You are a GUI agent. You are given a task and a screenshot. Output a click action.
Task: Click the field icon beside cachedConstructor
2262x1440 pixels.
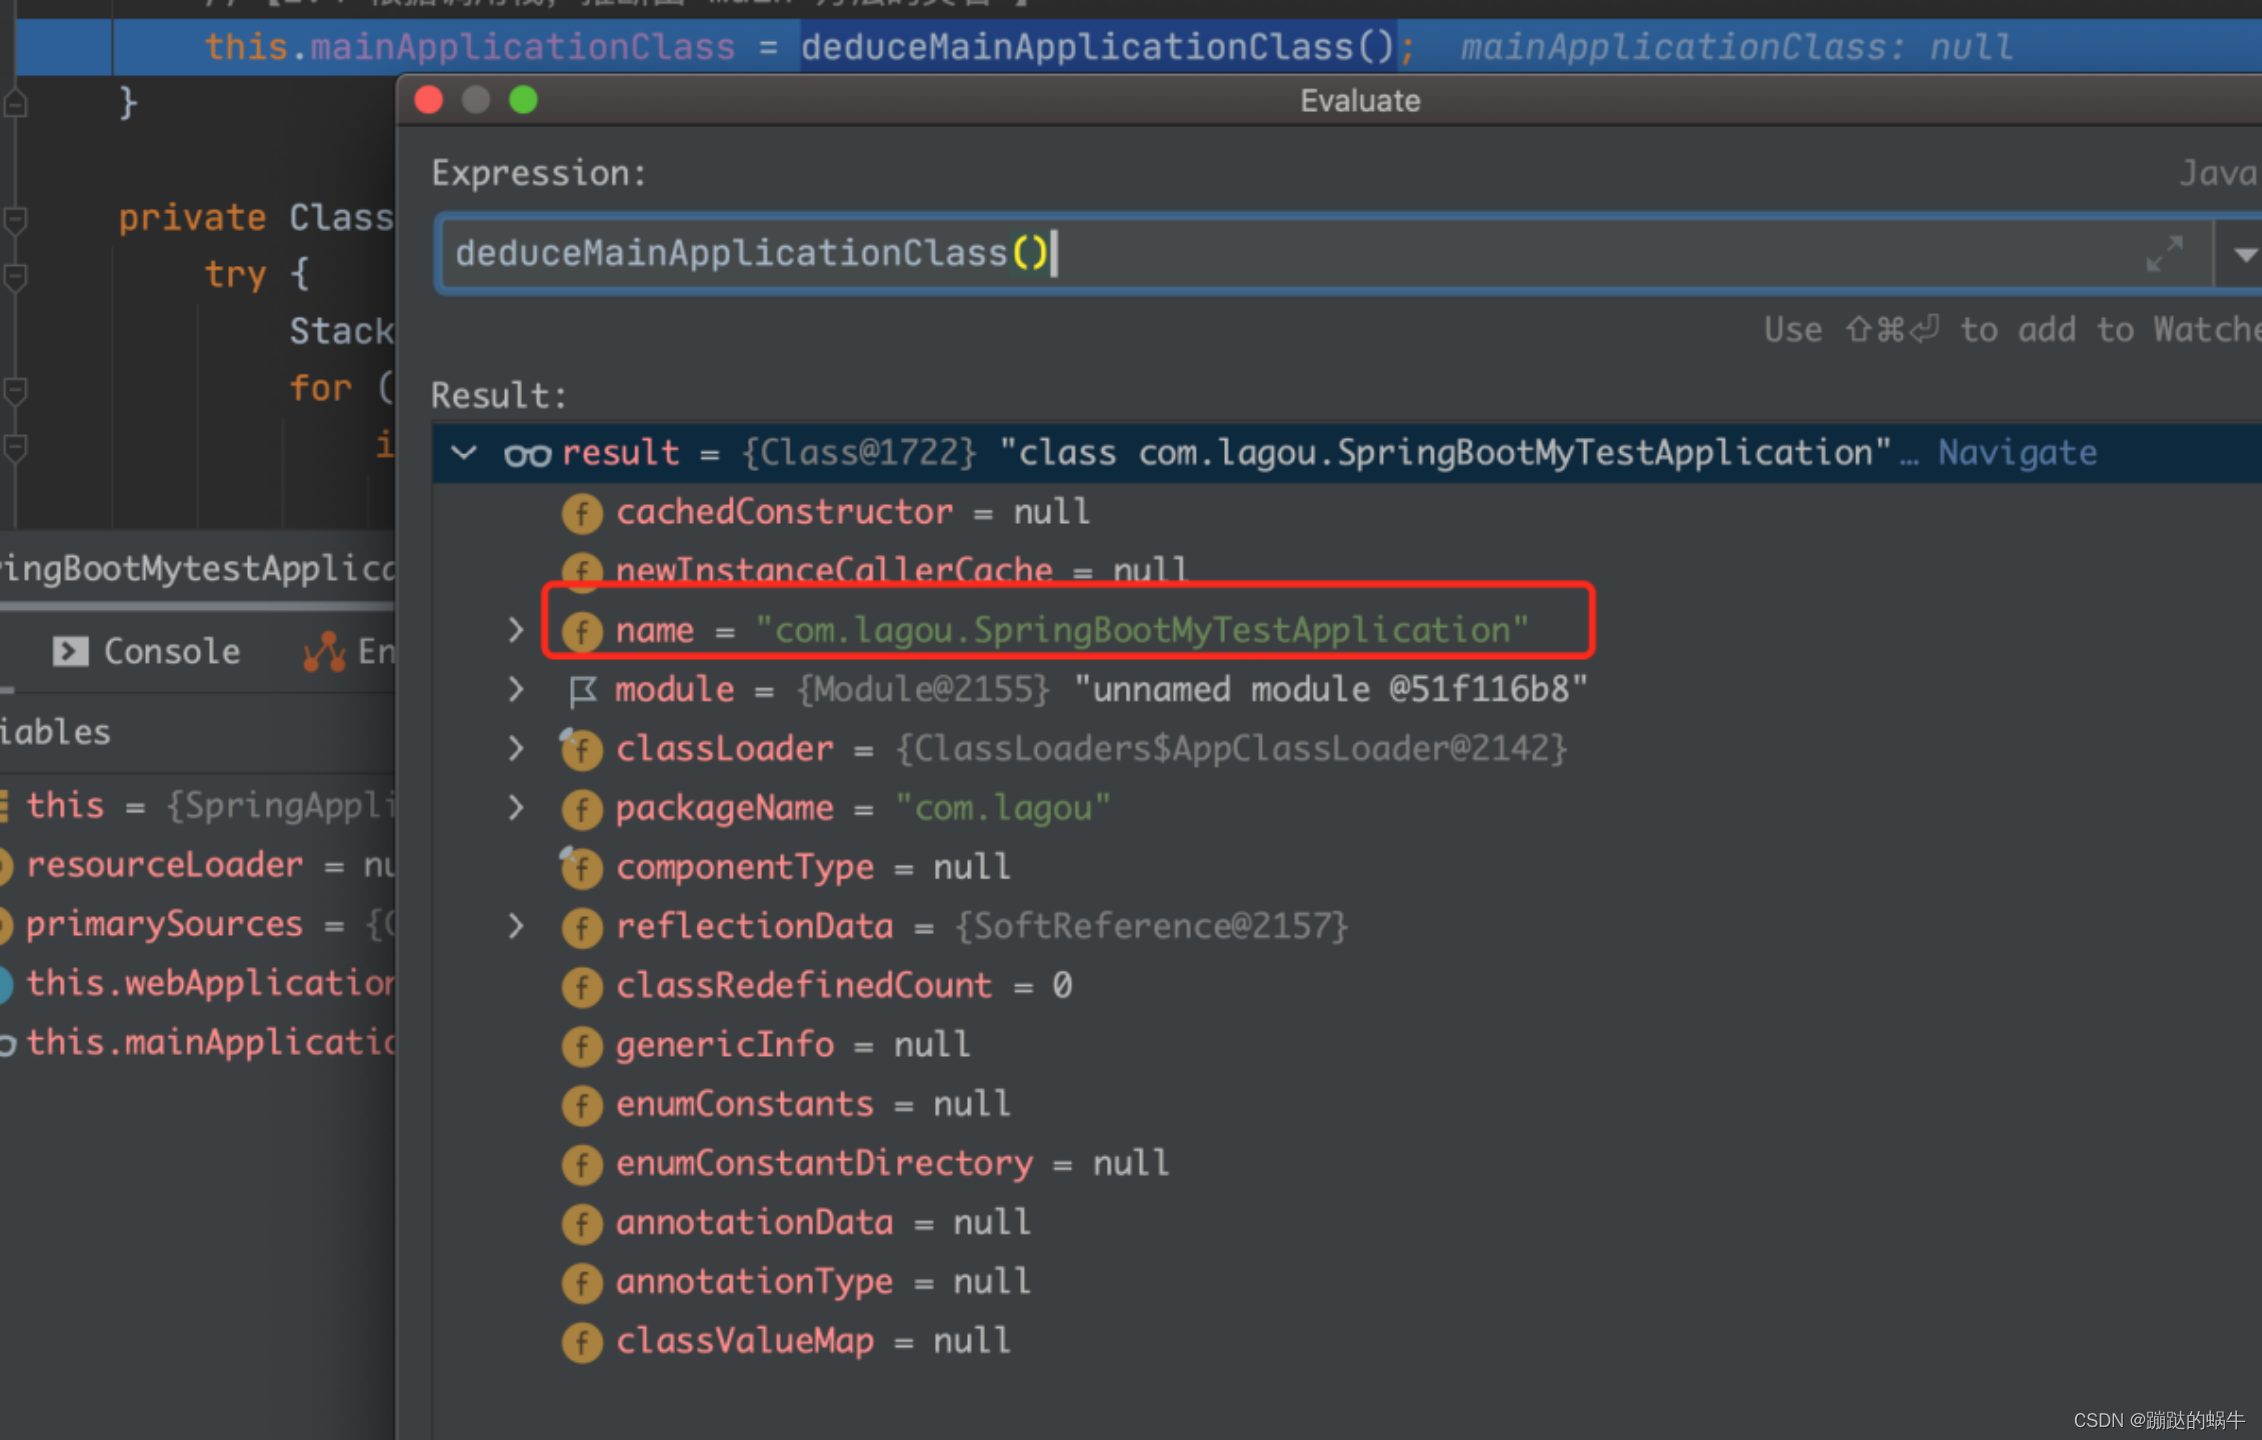[x=582, y=513]
